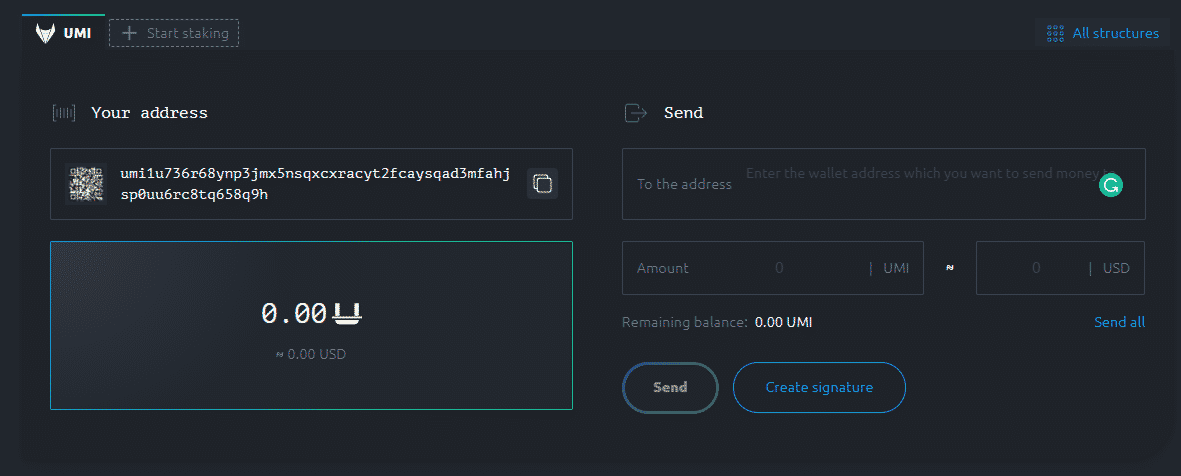
Task: Open the wallet QR code thumbnail
Action: point(86,184)
